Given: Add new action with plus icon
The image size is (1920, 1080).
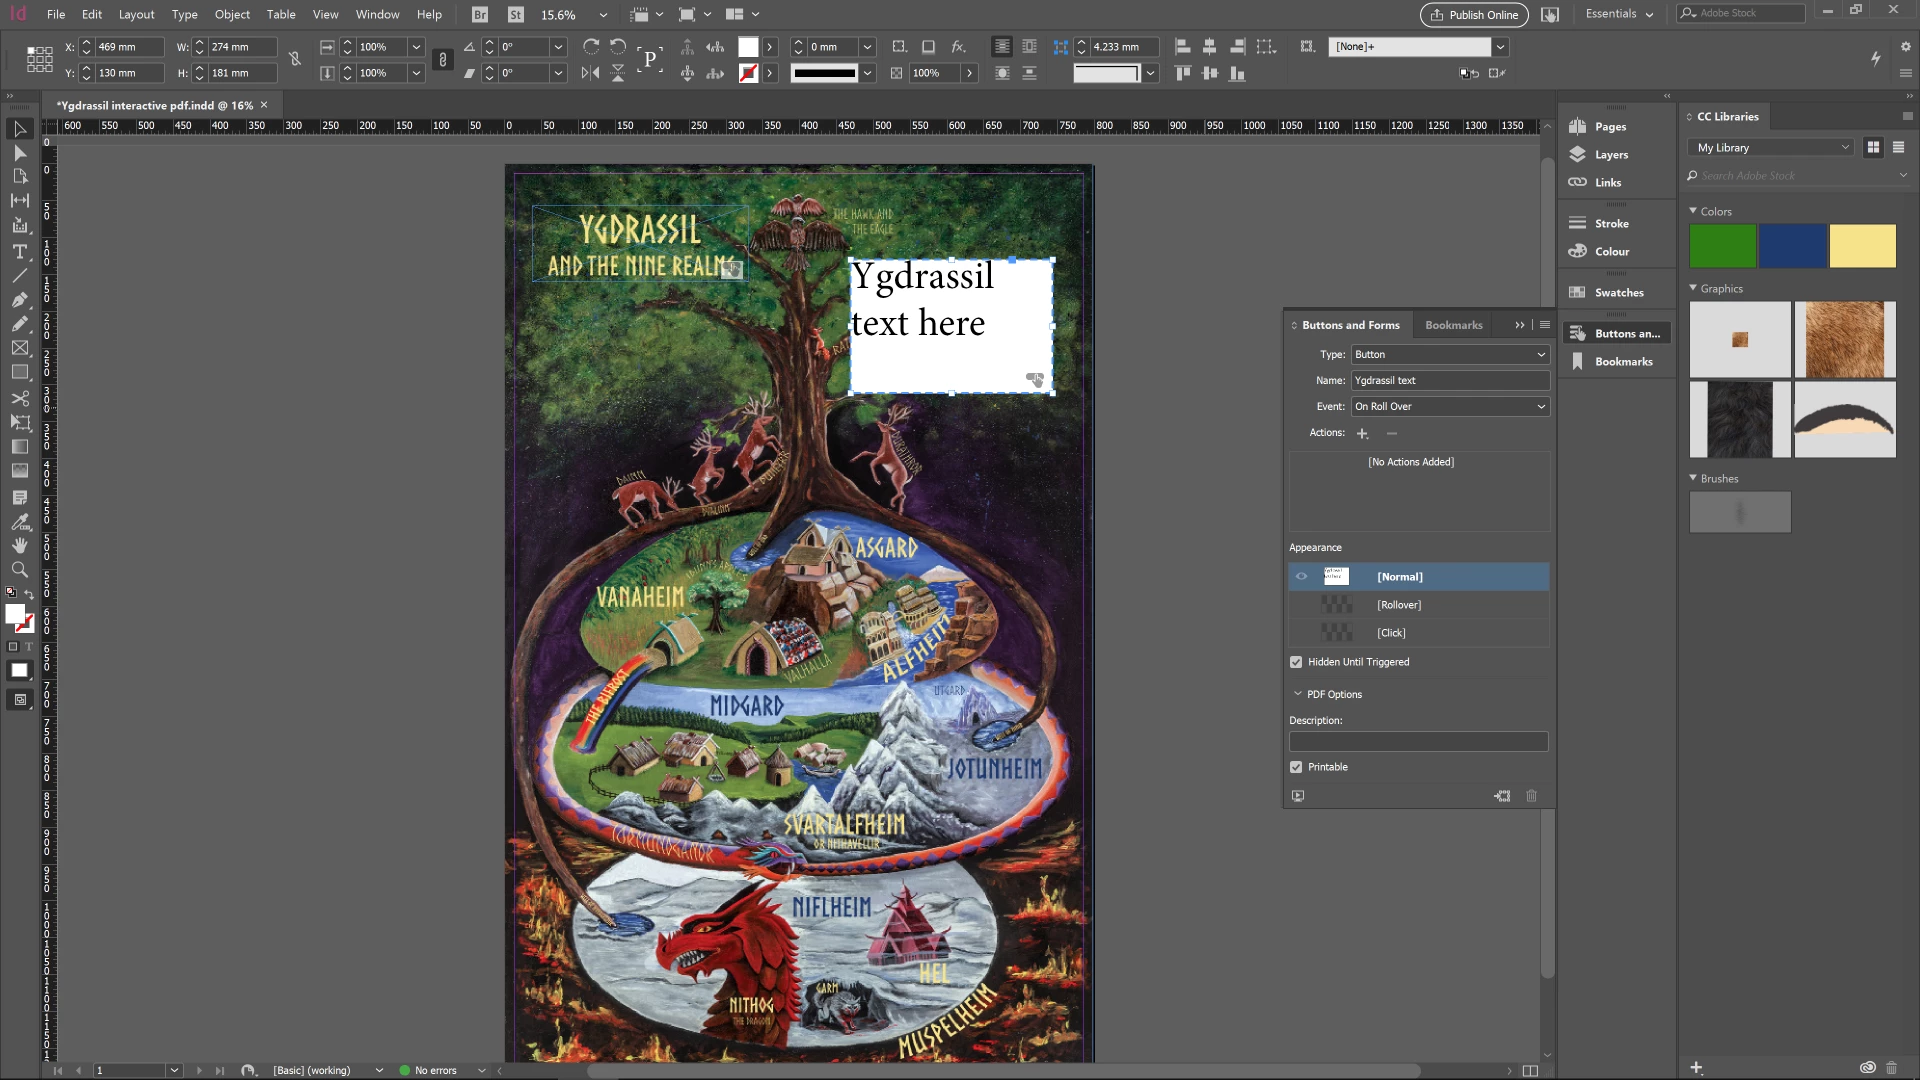Looking at the screenshot, I should pos(1362,433).
